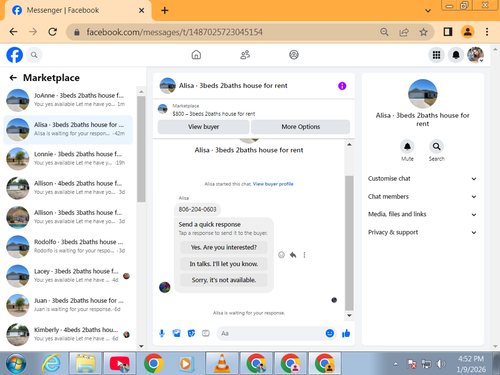Screen dimensions: 500x375
Task: Launch Internet Explorer from taskbar
Action: pos(51,363)
